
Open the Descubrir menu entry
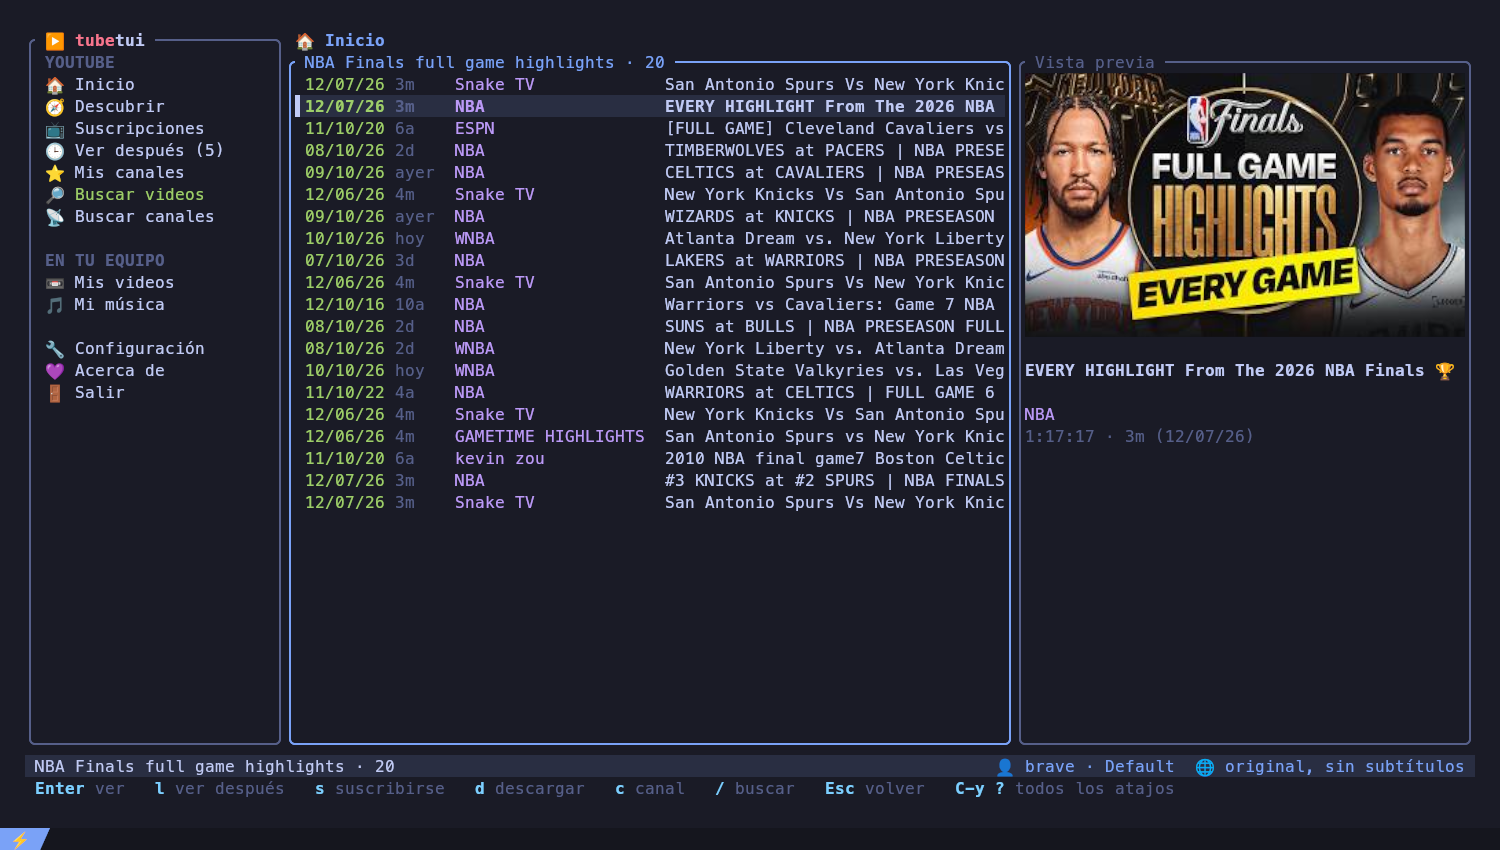coord(120,107)
